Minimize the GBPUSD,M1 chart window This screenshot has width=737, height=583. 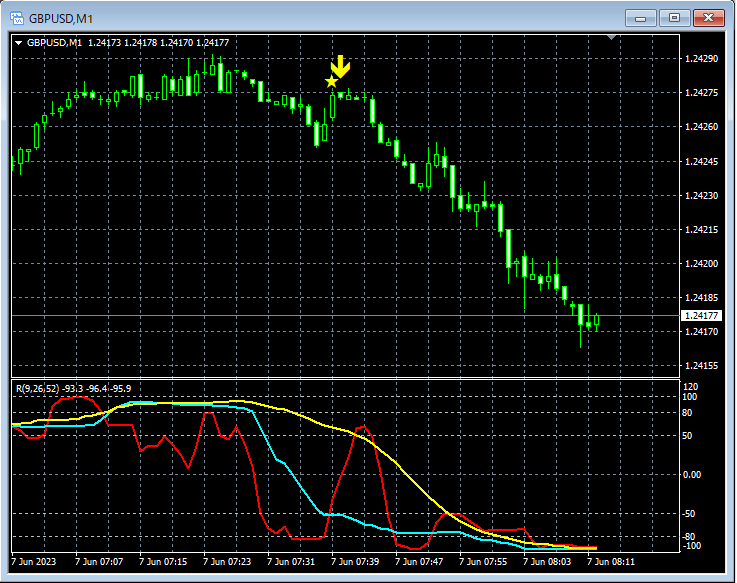coord(640,18)
